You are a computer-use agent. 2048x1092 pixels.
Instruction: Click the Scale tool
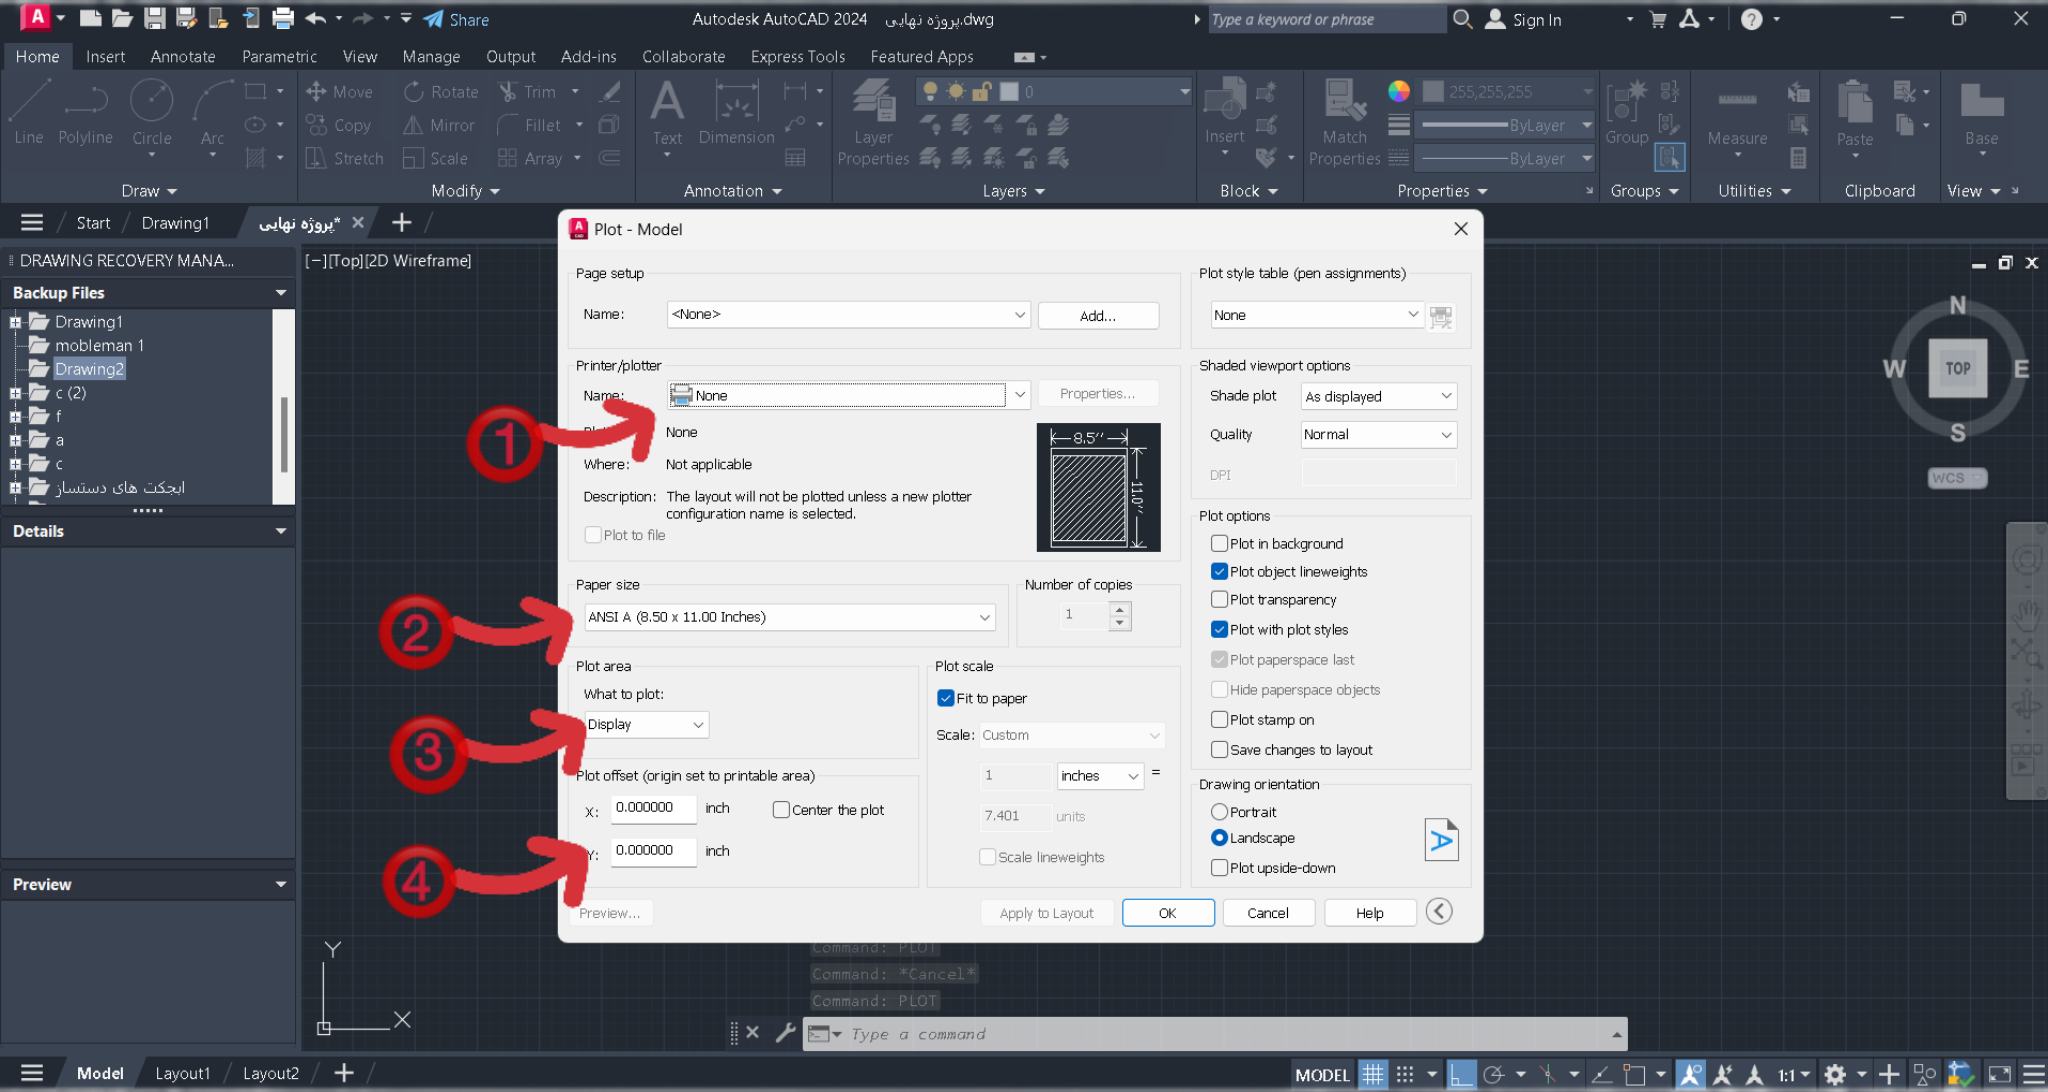click(x=436, y=158)
